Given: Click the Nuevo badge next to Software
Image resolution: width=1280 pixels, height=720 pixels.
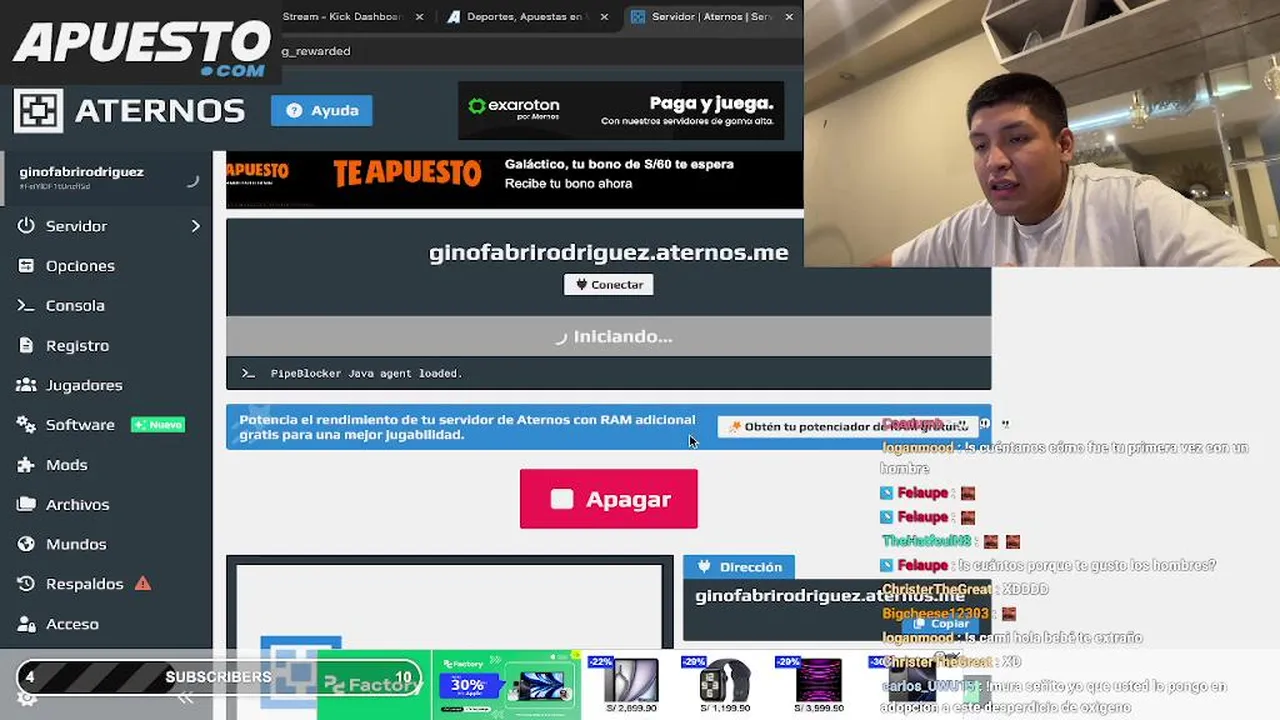Looking at the screenshot, I should click(x=158, y=425).
